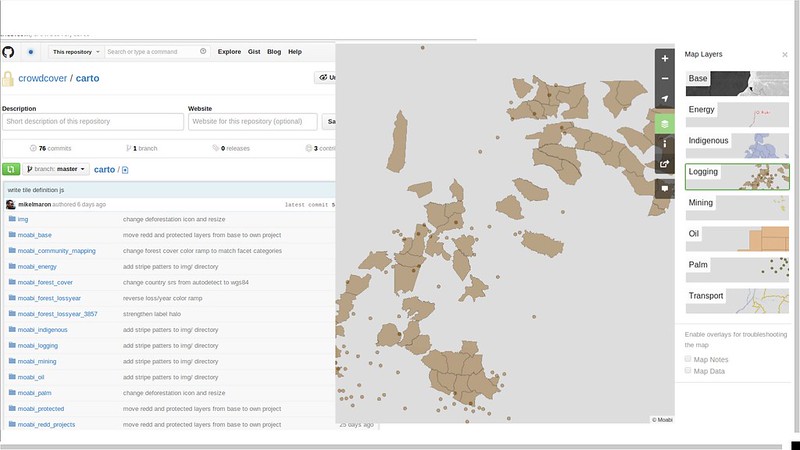Image resolution: width=800 pixels, height=450 pixels.
Task: Open the moabi_energy folder
Action: point(37,267)
